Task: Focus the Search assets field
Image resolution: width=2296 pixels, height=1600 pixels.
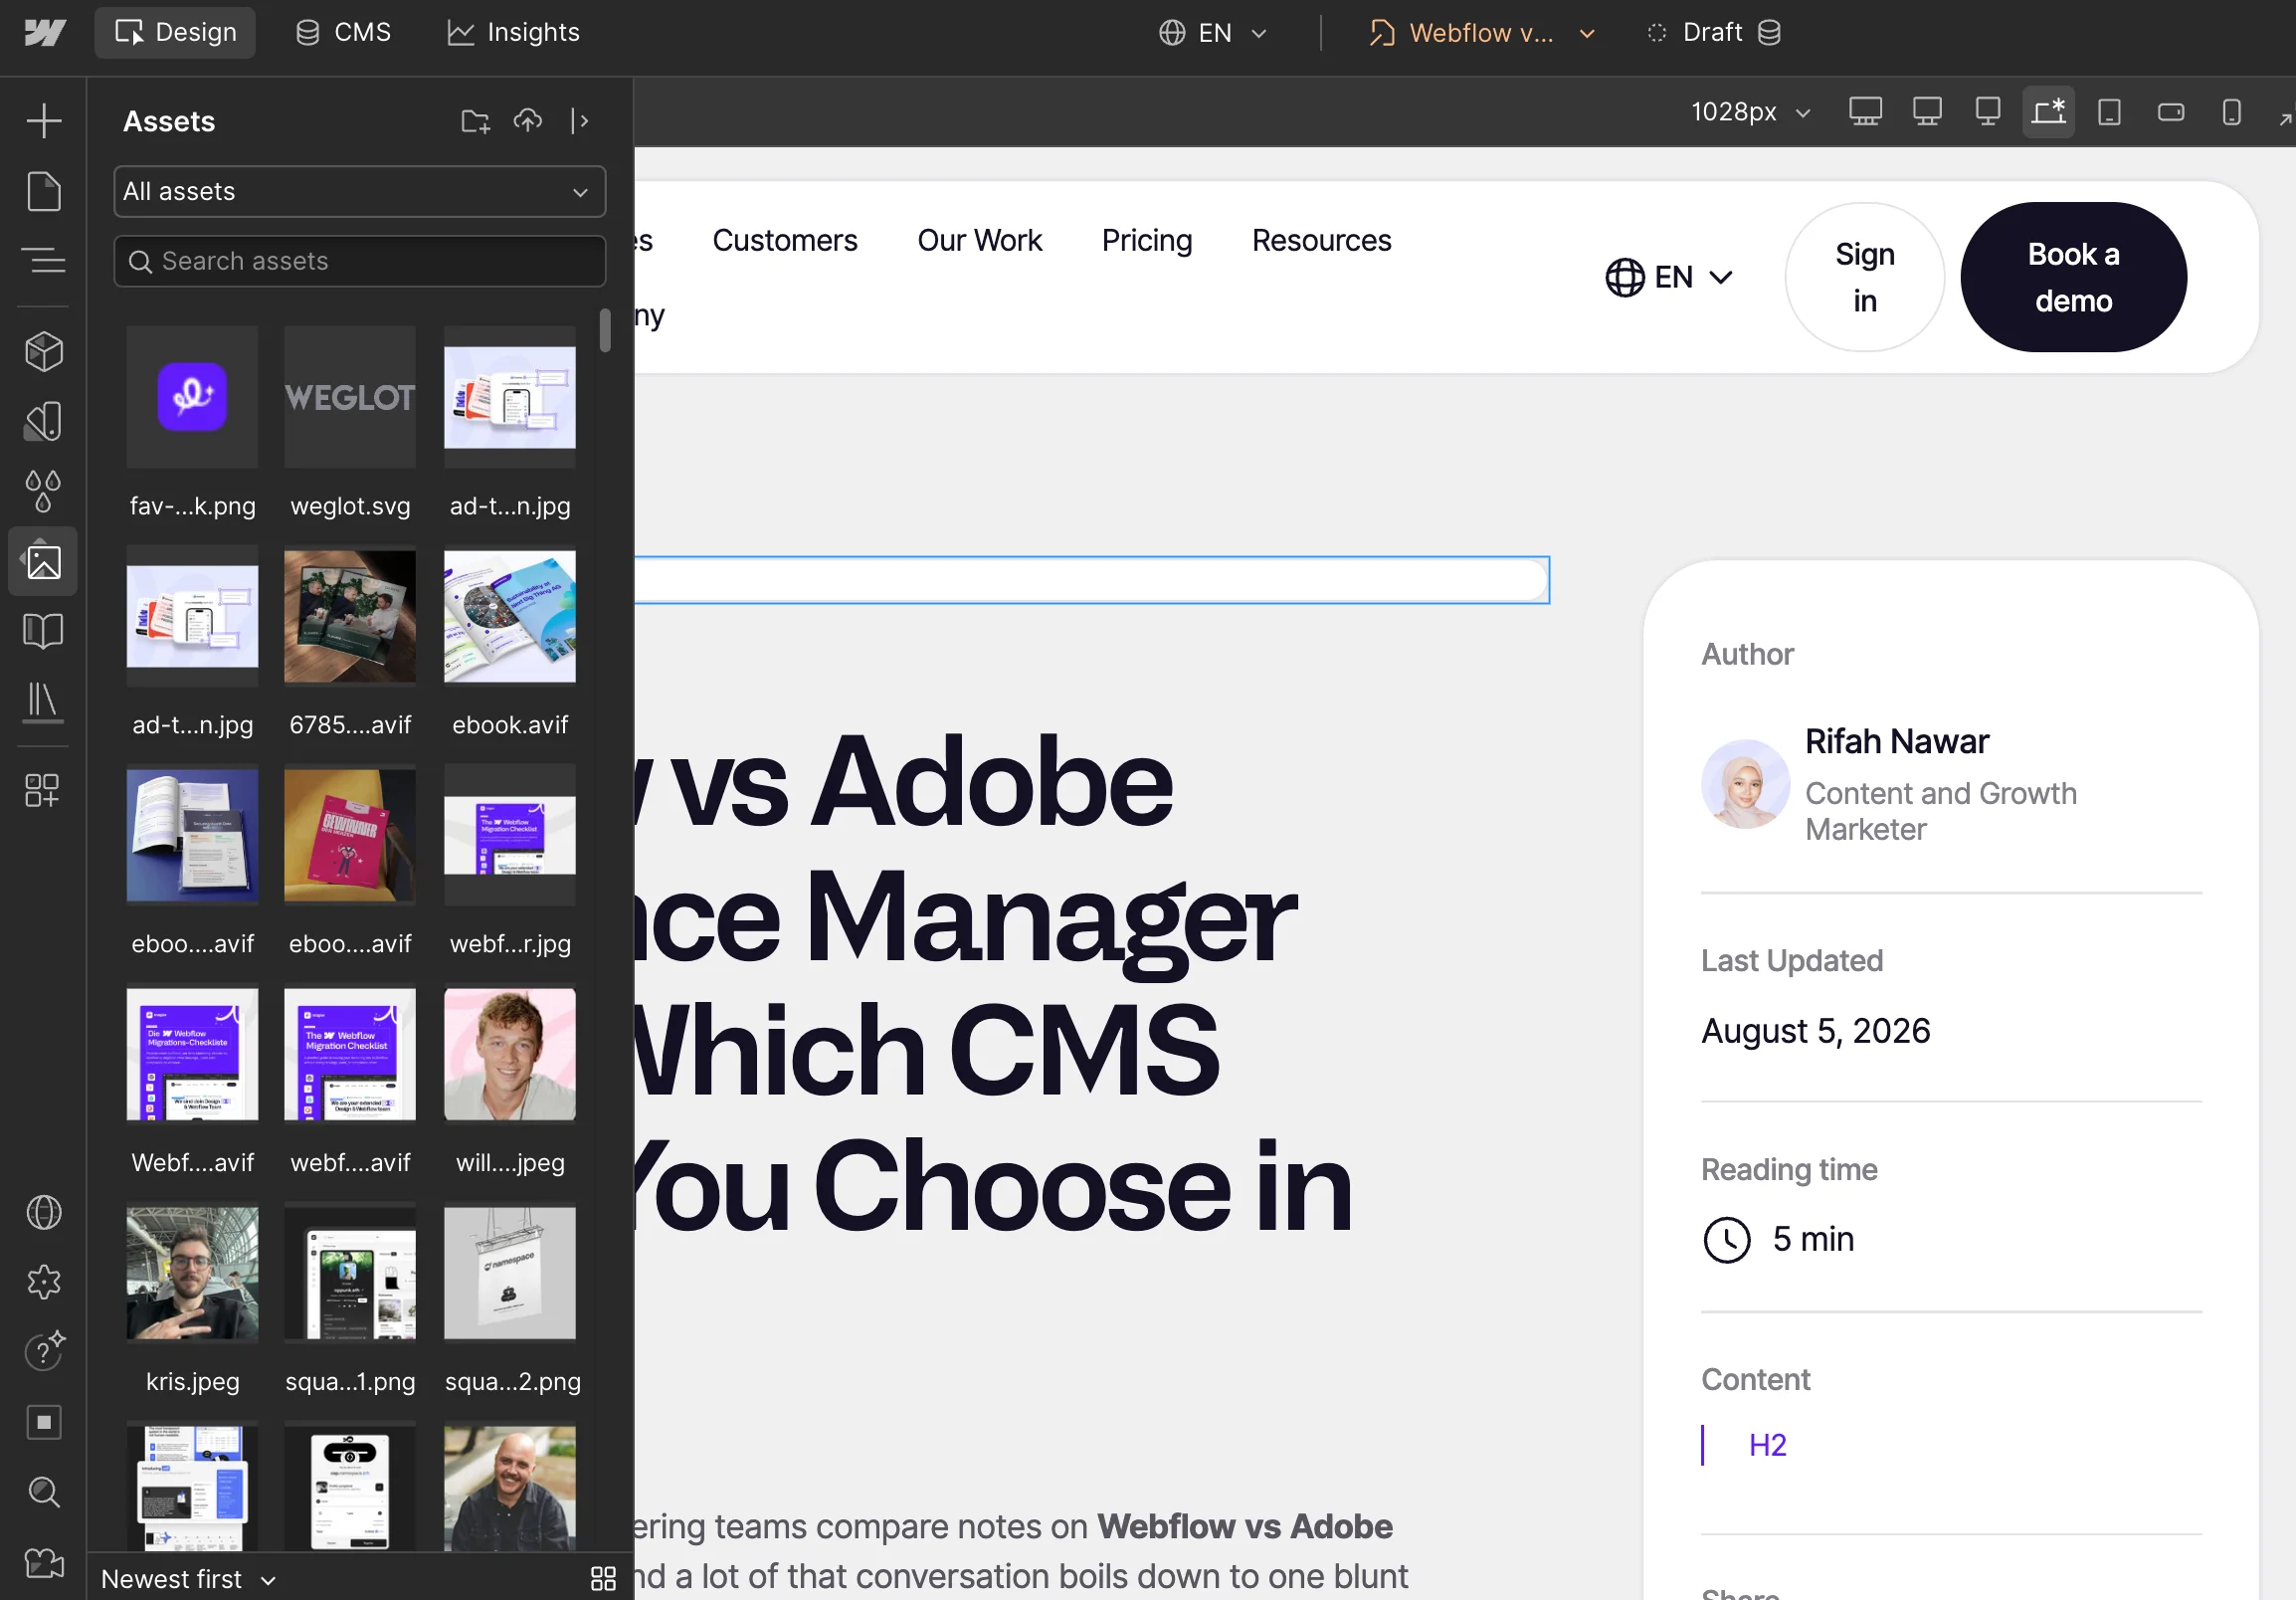Action: [360, 261]
